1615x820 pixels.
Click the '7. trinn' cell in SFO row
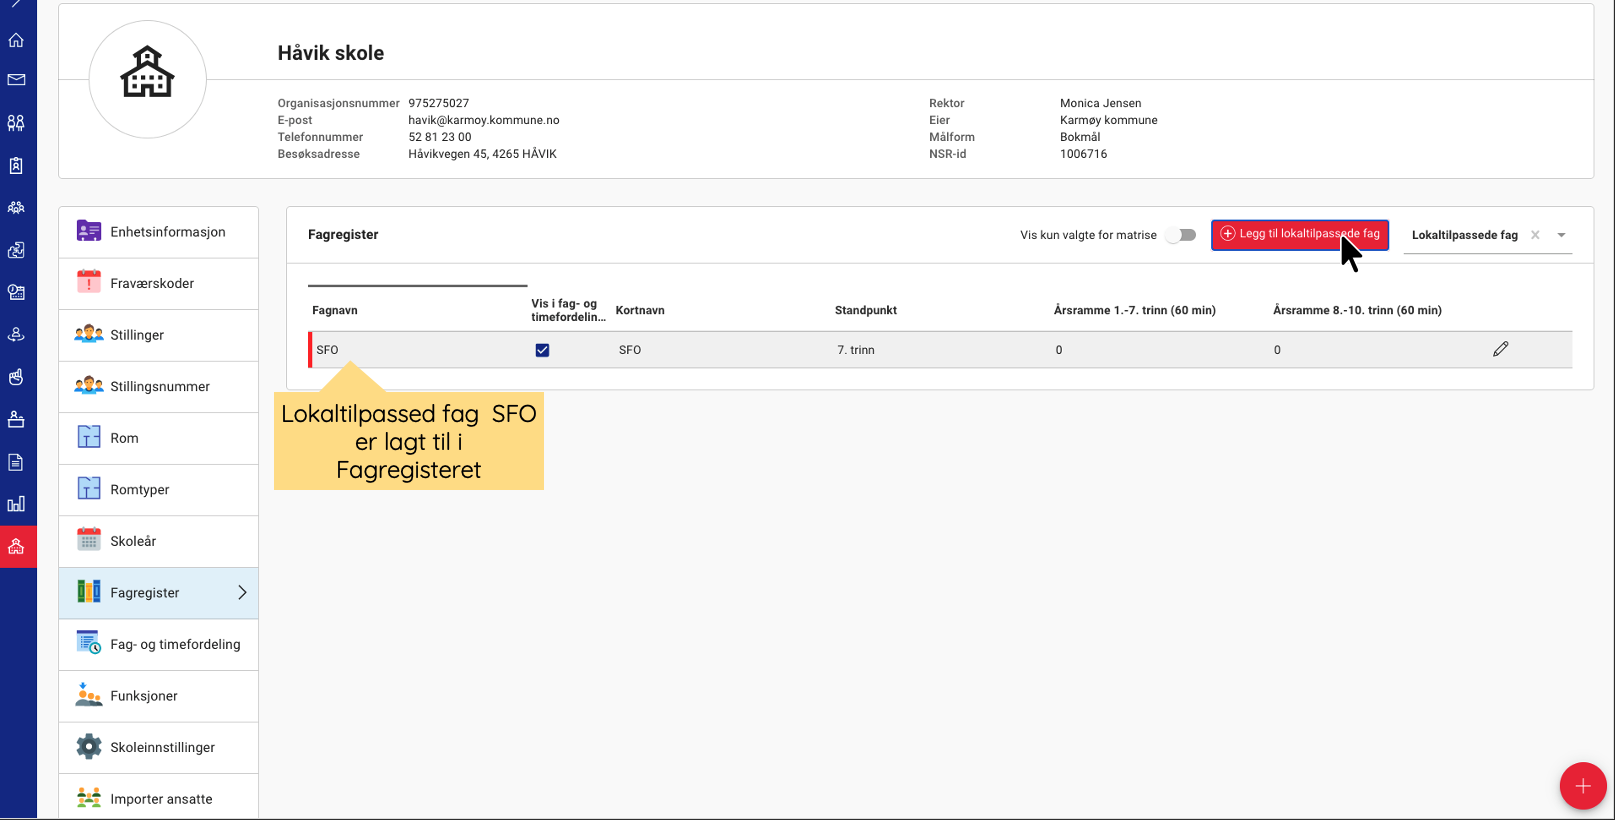[856, 350]
